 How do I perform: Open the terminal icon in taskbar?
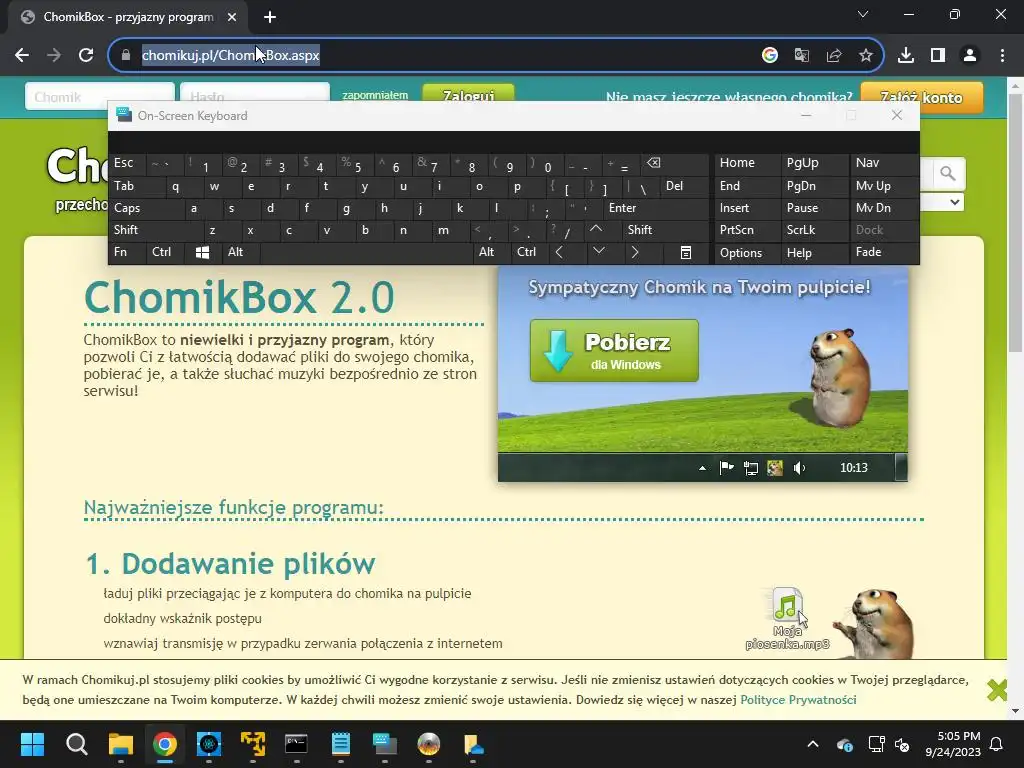tap(296, 744)
